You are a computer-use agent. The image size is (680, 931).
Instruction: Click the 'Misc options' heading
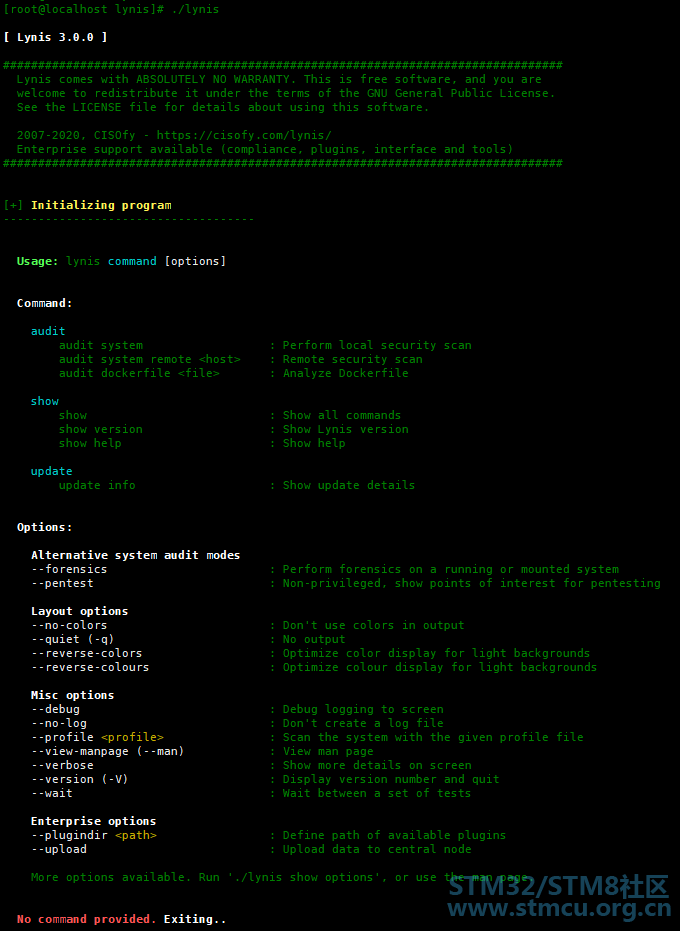(72, 695)
